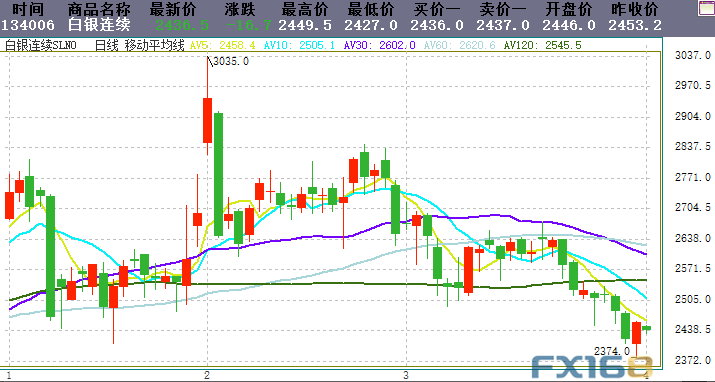
Task: Click the AV60 legend value 2620.6
Action: click(x=477, y=45)
